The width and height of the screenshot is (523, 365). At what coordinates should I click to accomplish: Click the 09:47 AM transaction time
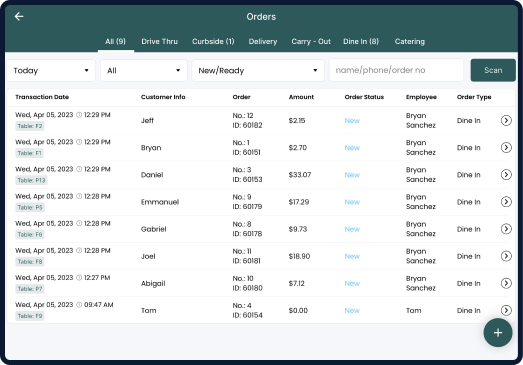[x=99, y=305]
